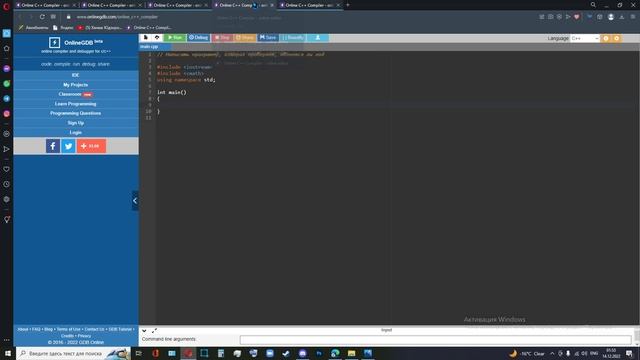Viewport: 640px width, 360px height.
Task: Click the Beautify code button
Action: coord(293,38)
